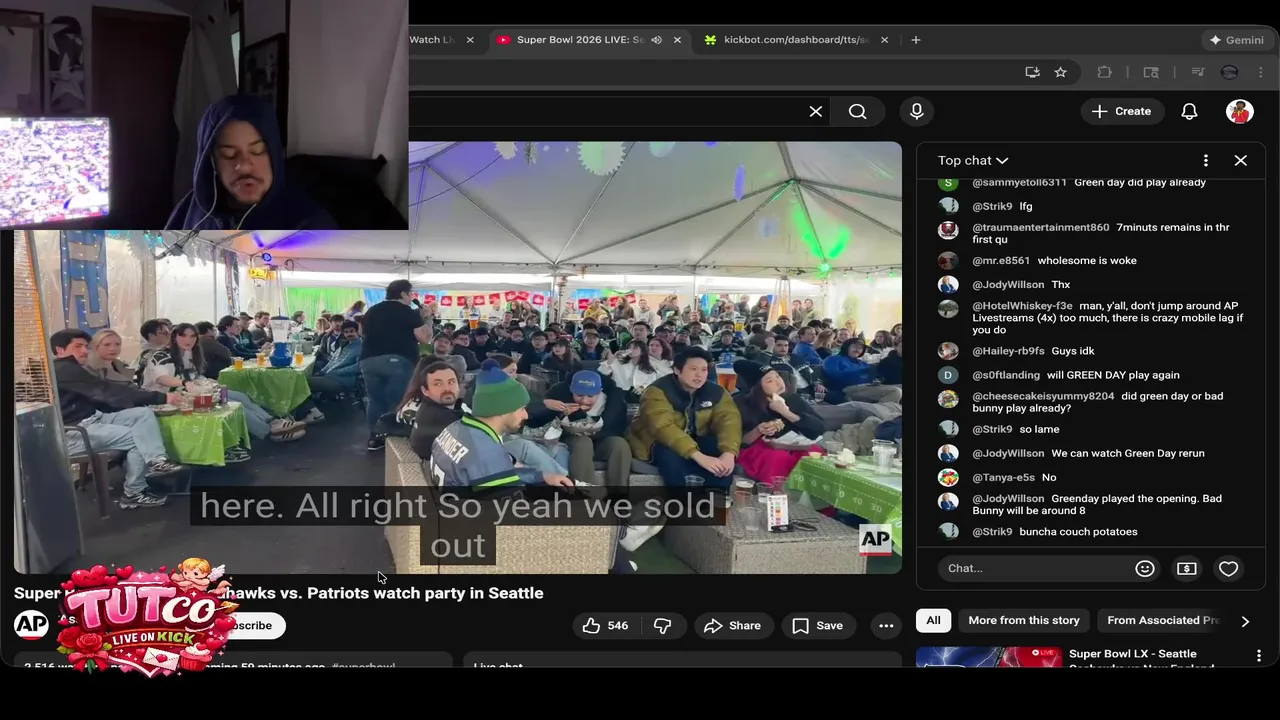
Task: Open the browser profile avatar
Action: 1230,72
